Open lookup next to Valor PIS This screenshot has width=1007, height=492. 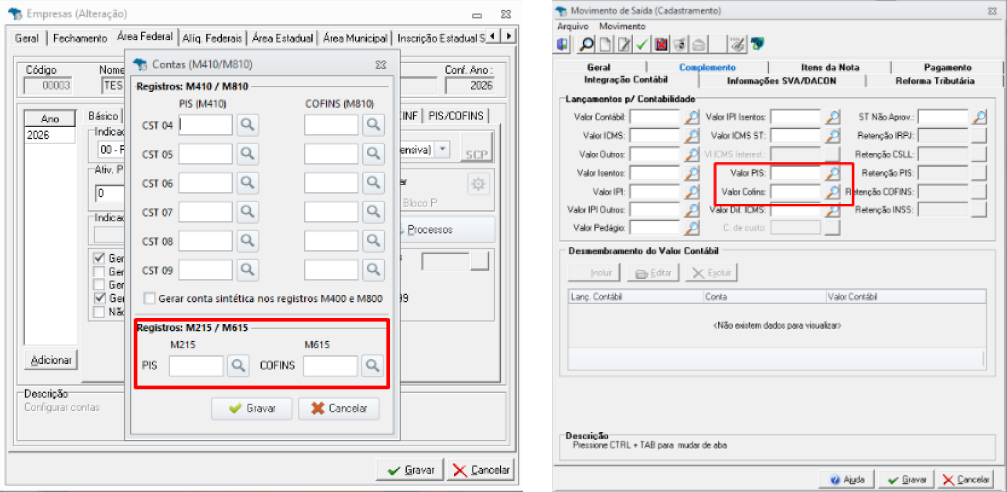832,173
